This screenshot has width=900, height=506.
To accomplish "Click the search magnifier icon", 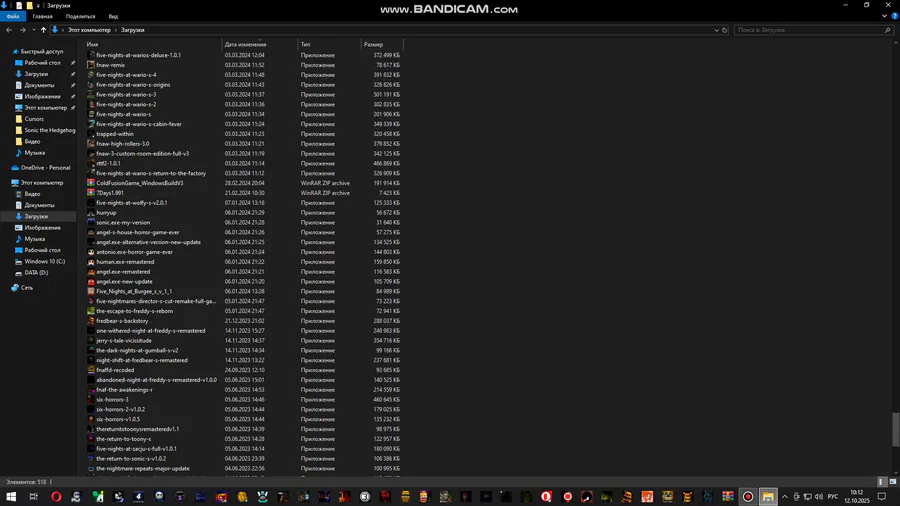I will [887, 30].
